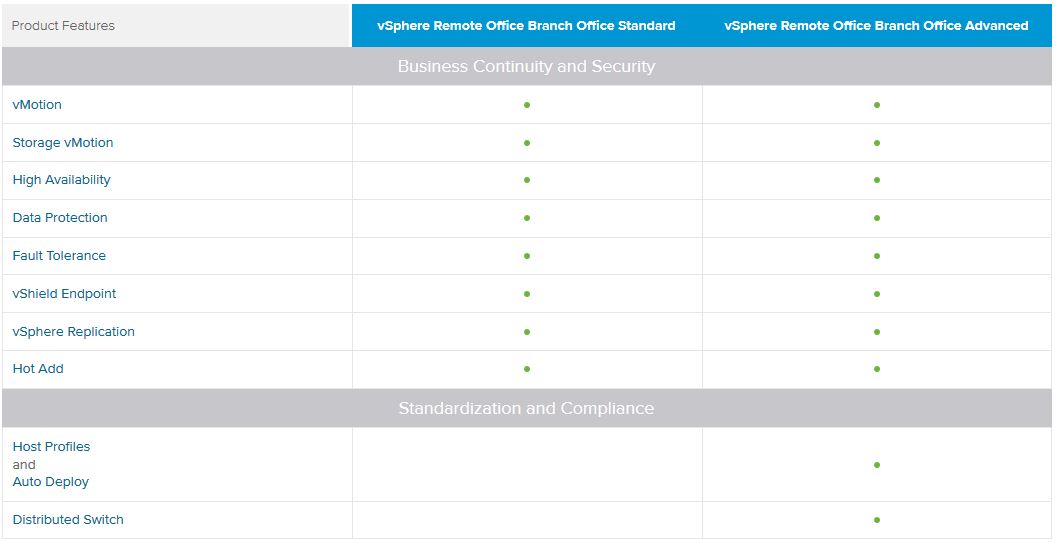Open the vMotion feature link
This screenshot has height=543, width=1056.
click(x=37, y=104)
